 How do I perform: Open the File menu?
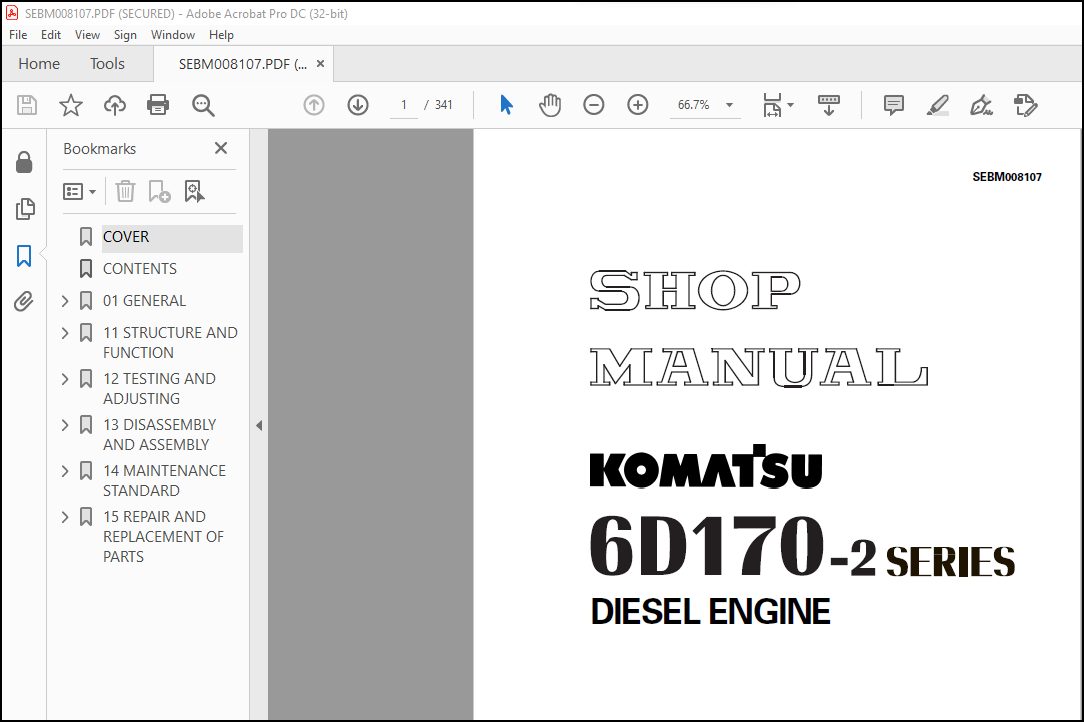(18, 35)
